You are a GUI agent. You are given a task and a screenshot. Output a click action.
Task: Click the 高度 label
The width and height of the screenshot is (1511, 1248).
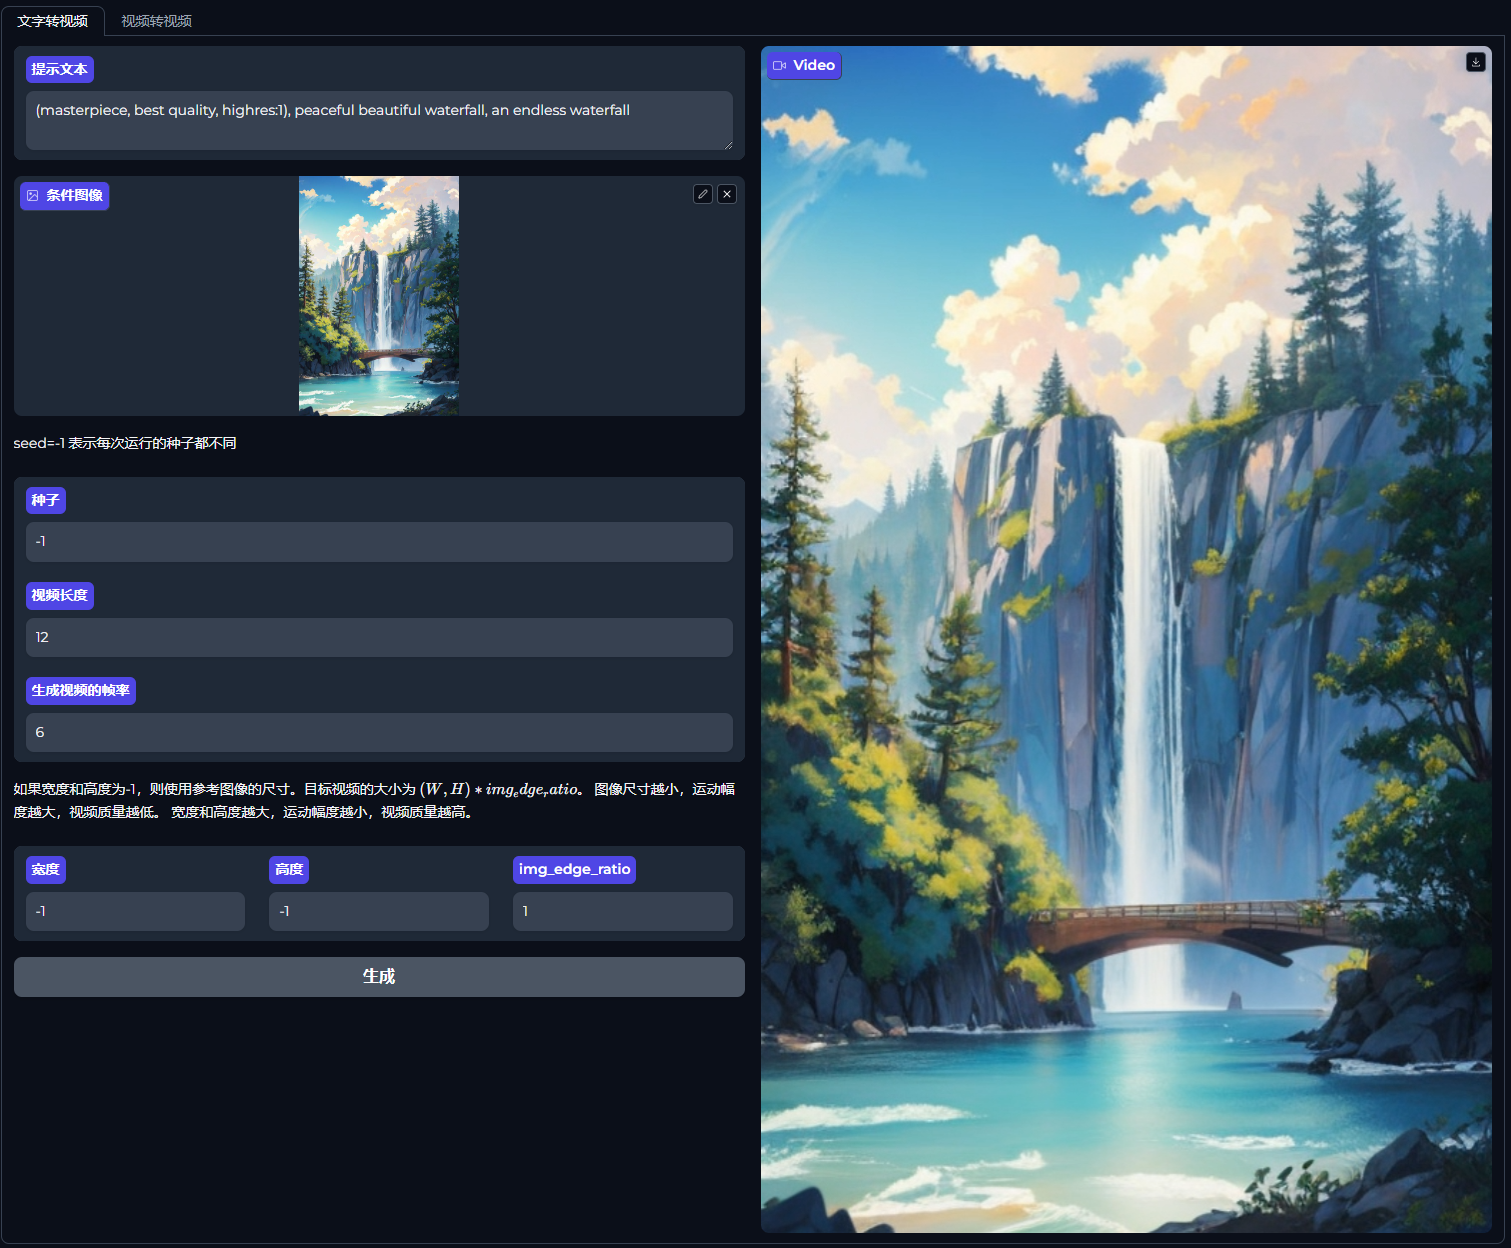289,869
